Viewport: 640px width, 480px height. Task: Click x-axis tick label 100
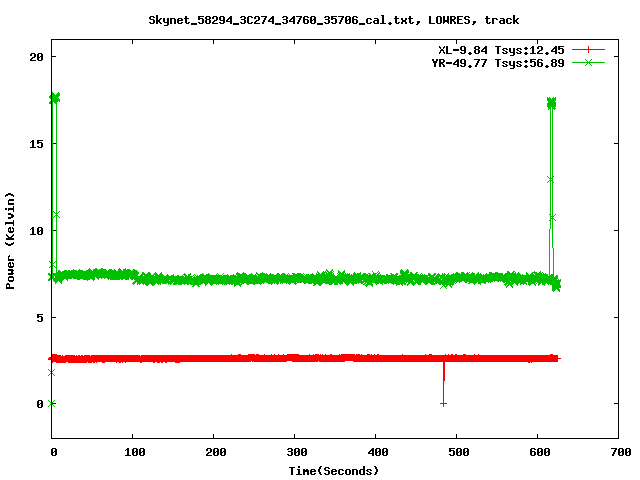click(135, 452)
